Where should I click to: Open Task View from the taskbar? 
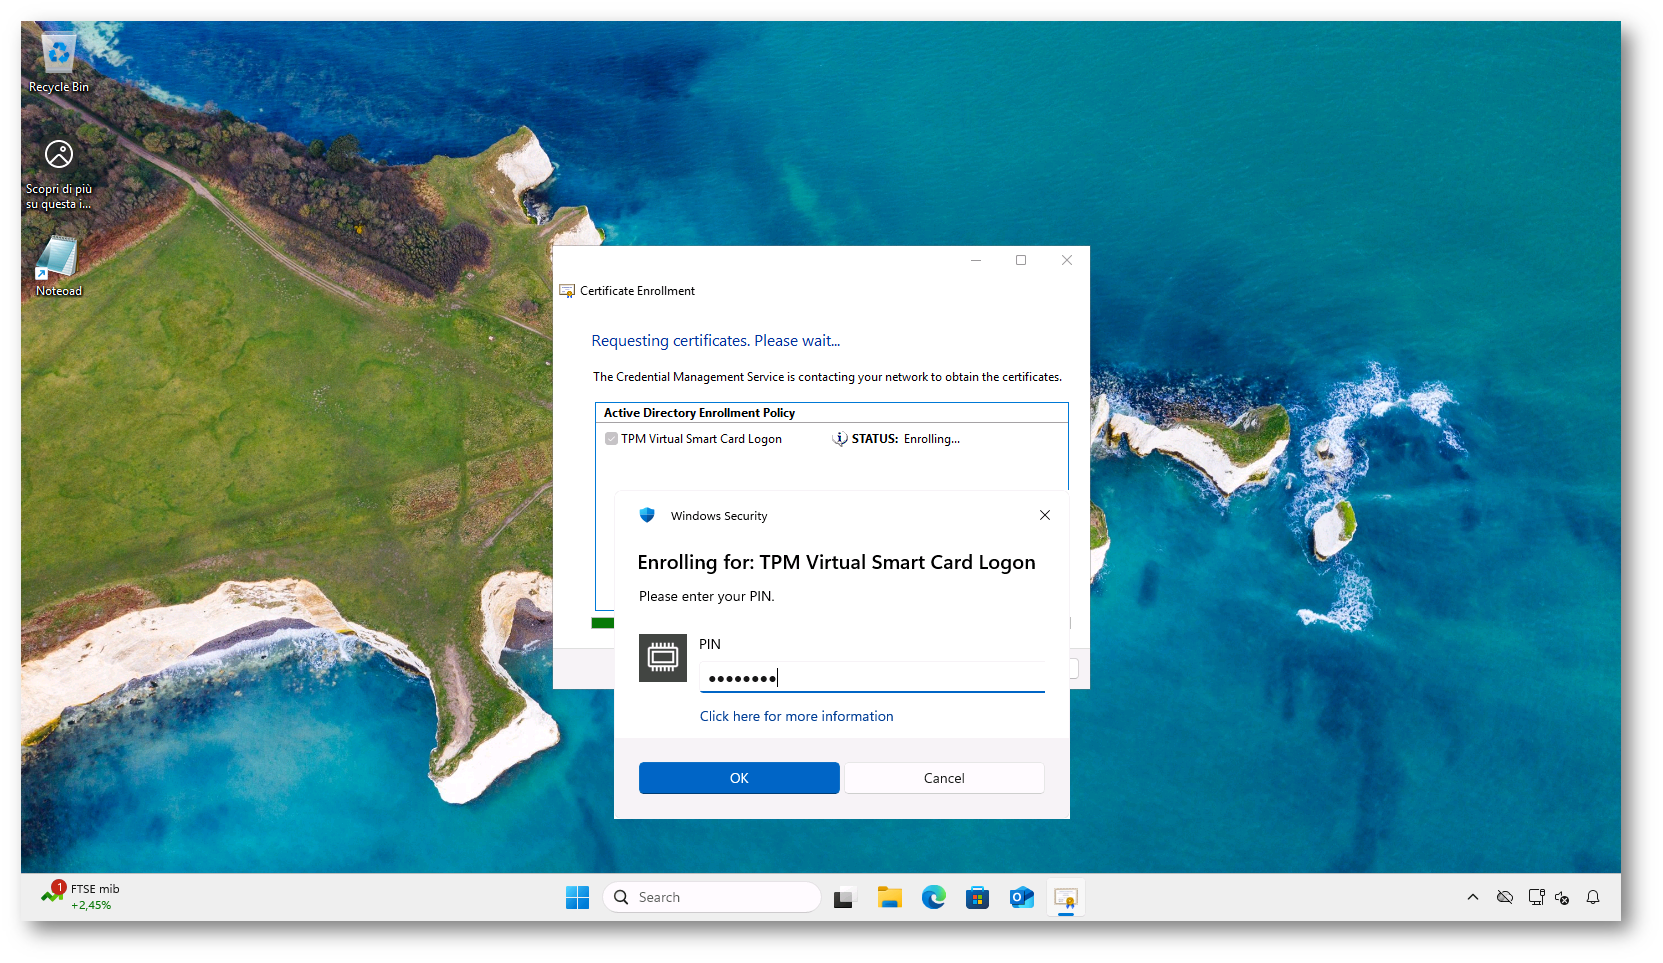[844, 898]
